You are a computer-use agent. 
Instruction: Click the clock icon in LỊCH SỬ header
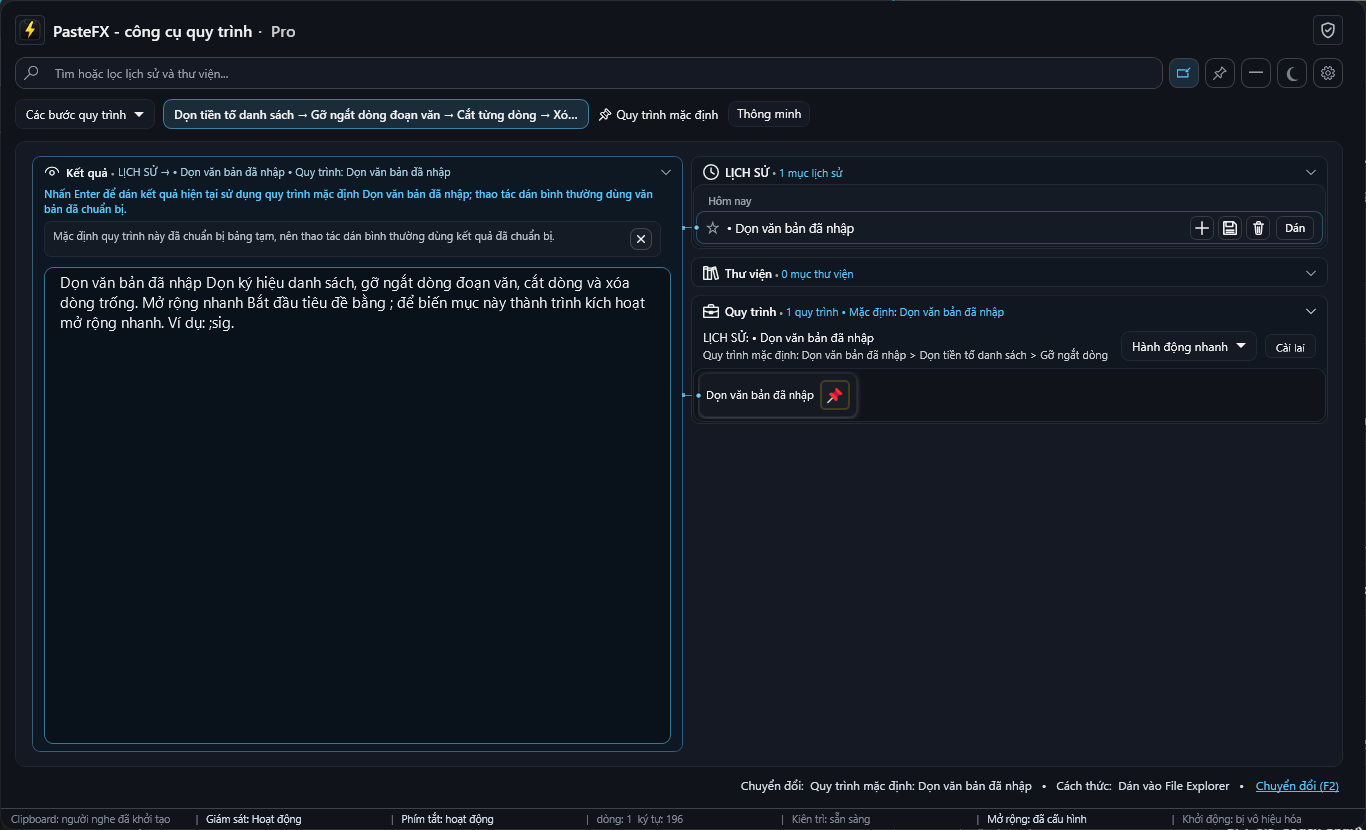coord(711,172)
